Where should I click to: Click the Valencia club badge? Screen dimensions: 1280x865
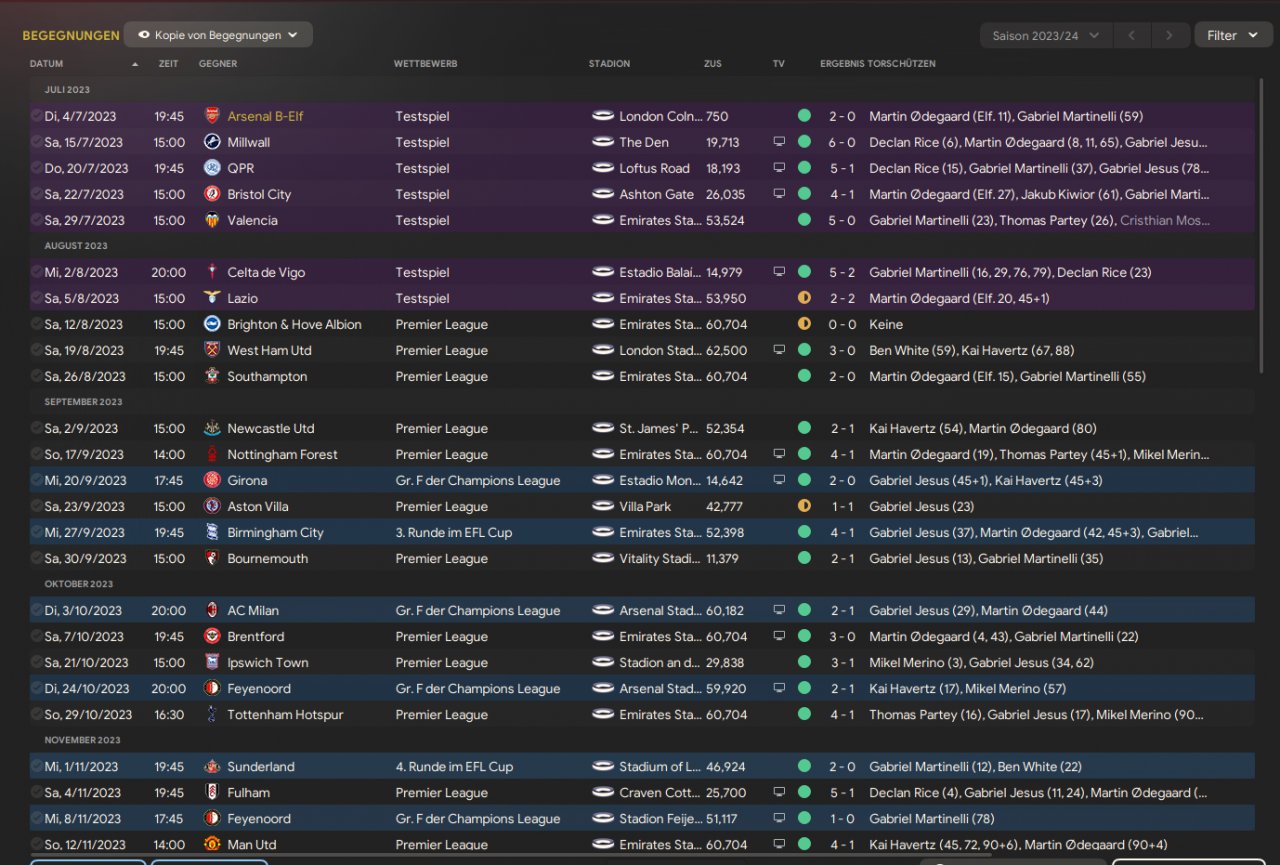coord(212,220)
